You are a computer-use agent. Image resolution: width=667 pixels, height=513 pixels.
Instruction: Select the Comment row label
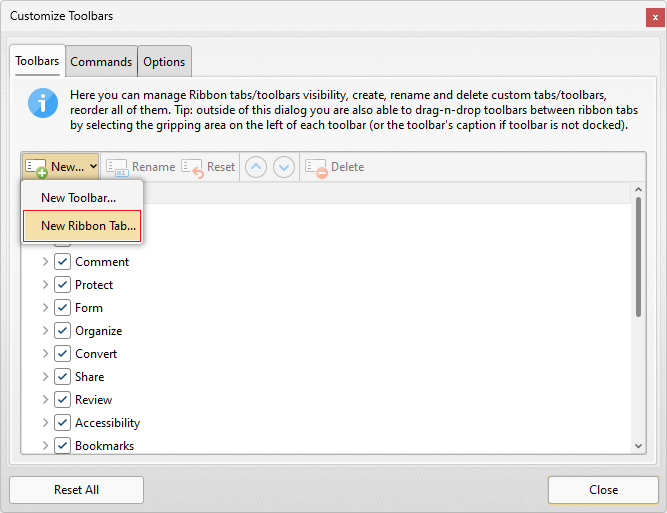(102, 262)
